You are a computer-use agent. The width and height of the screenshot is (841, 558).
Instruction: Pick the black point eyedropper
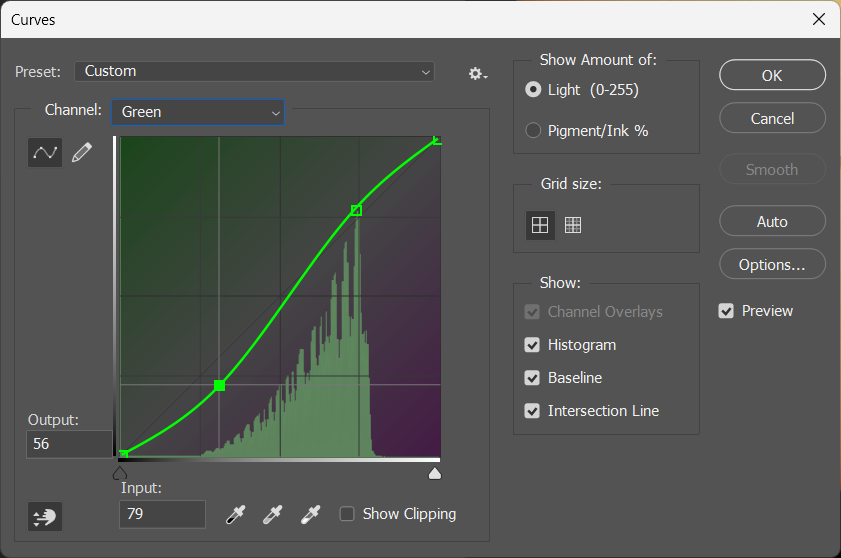[236, 515]
